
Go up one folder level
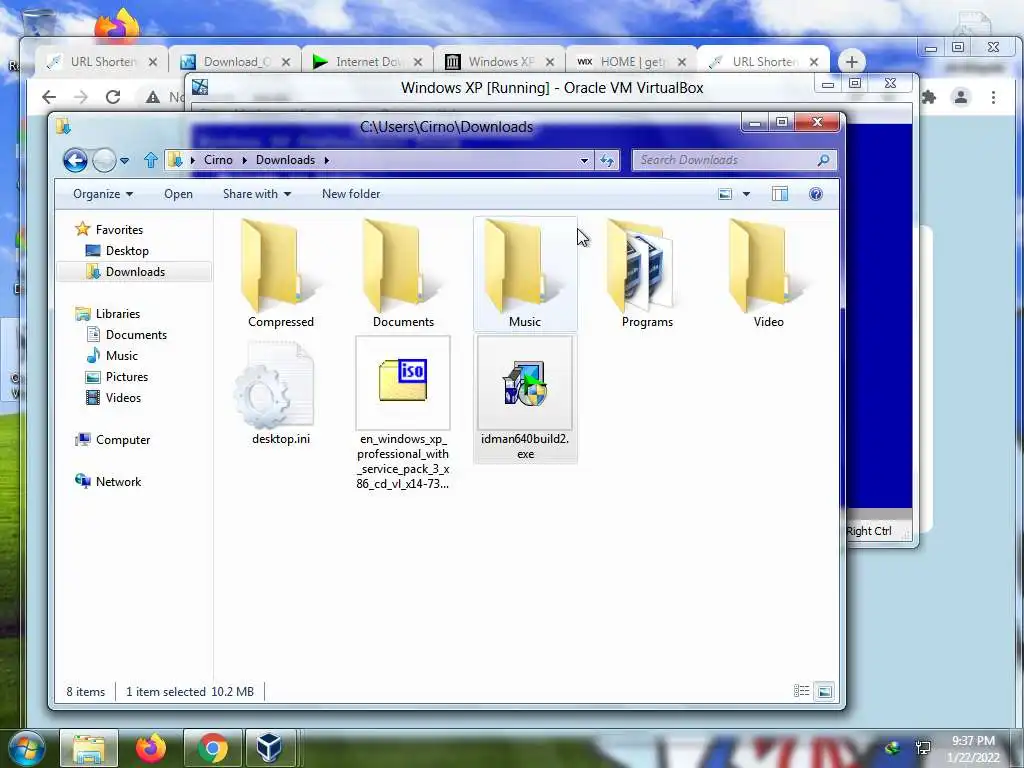click(151, 160)
